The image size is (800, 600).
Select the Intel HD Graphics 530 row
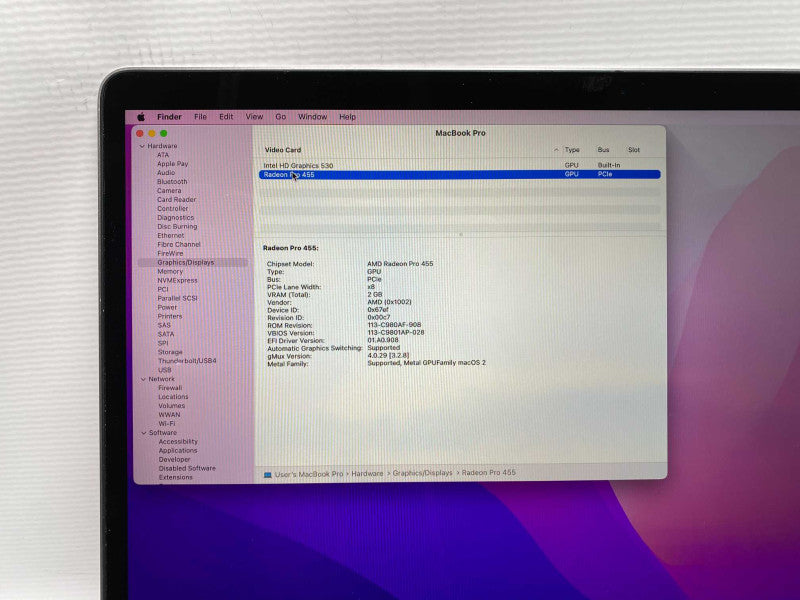[x=460, y=165]
